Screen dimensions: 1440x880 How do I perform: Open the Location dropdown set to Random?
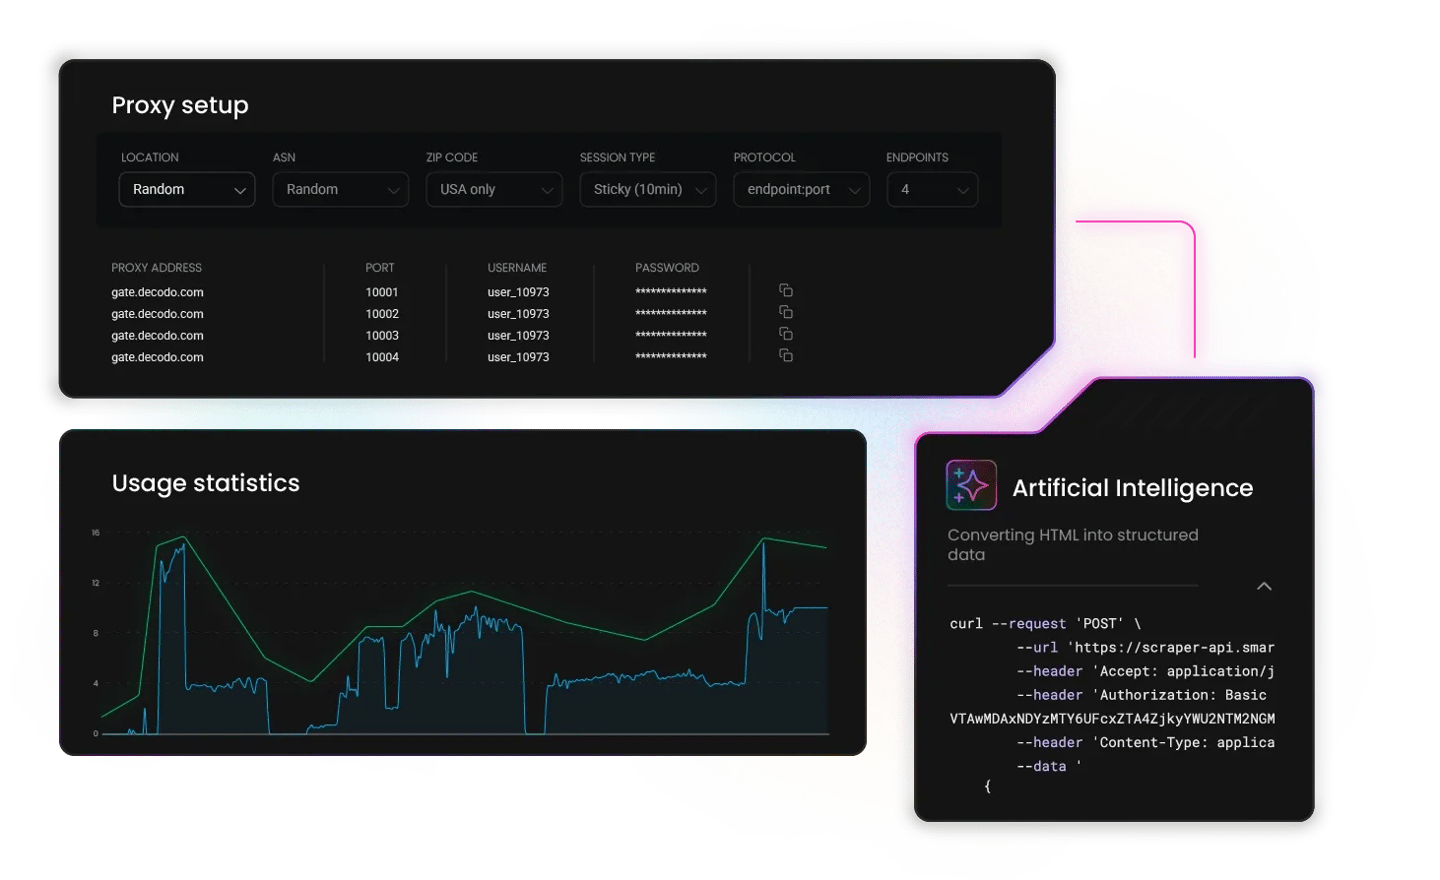click(x=187, y=190)
